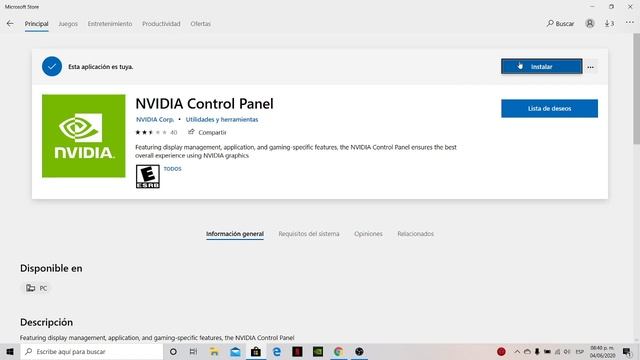Open the taskbar clock and date
This screenshot has width=640, height=360.
pos(602,351)
